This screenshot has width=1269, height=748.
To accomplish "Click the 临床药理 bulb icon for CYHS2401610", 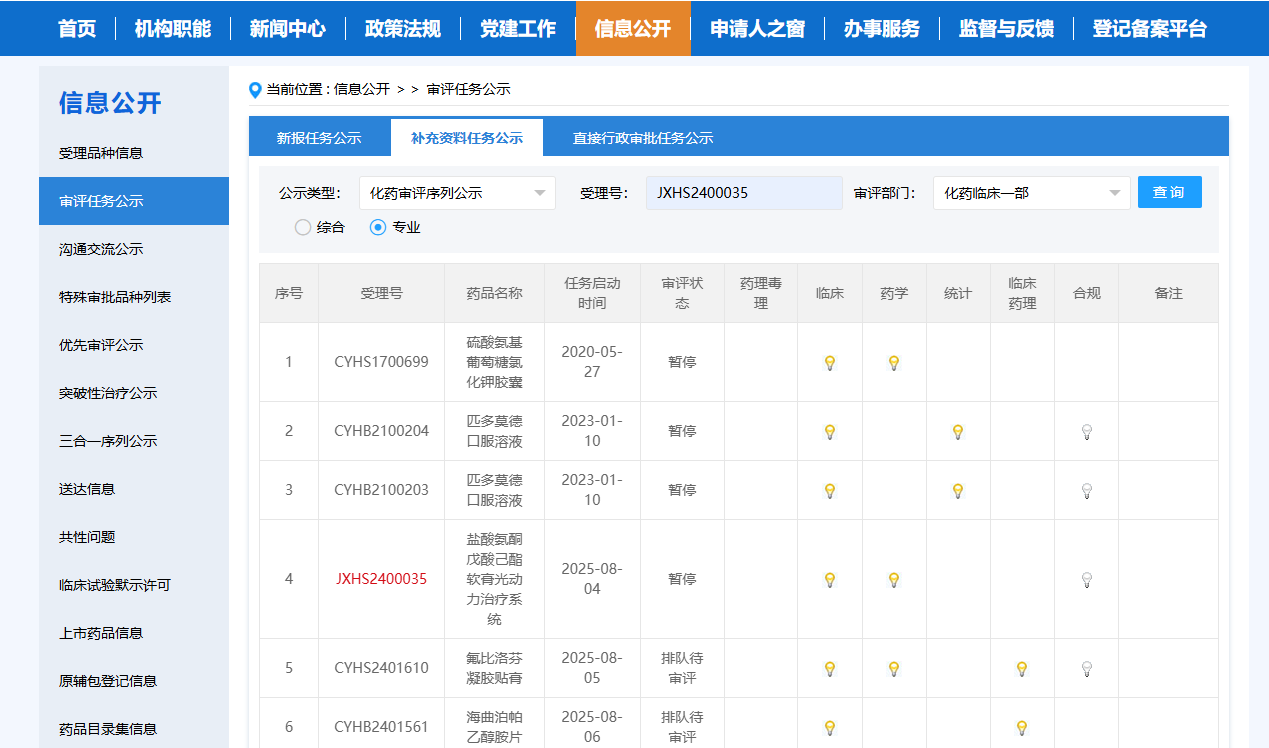I will click(x=1021, y=669).
